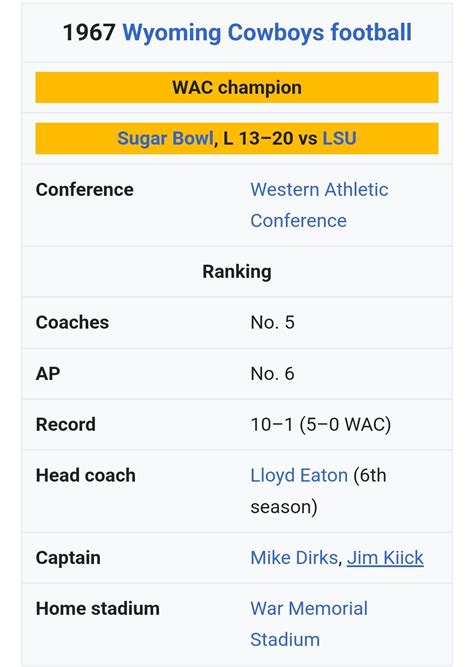The height and width of the screenshot is (667, 474).
Task: Click the gold WAC champion banner
Action: (x=237, y=88)
